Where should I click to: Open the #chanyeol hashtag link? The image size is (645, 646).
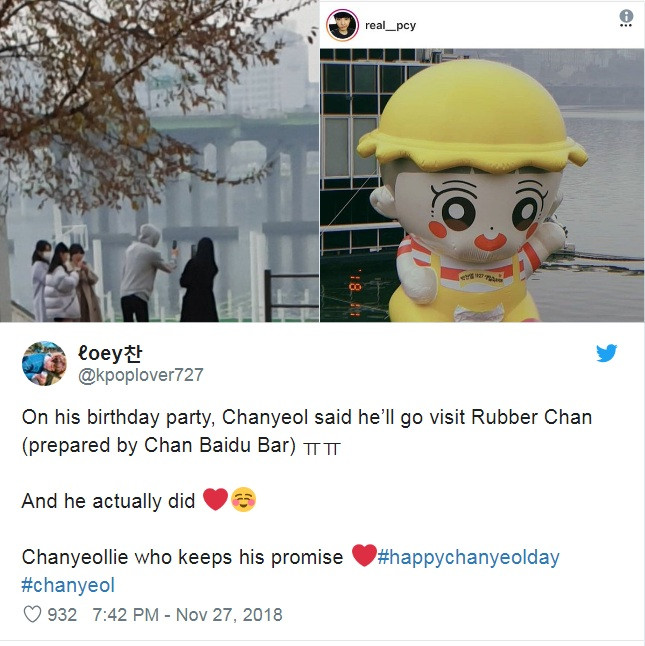[68, 585]
